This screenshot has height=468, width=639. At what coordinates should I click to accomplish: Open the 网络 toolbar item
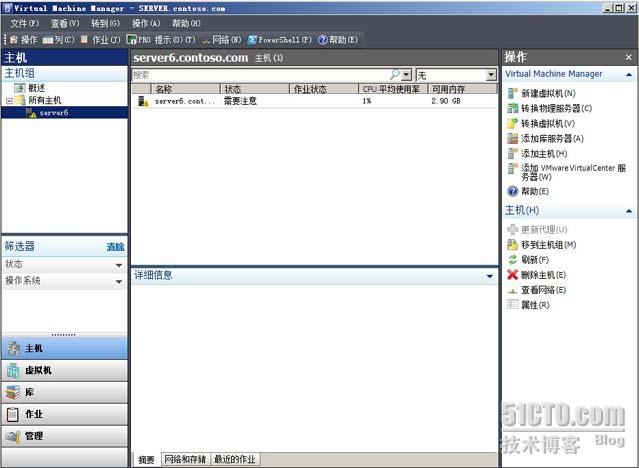point(222,40)
